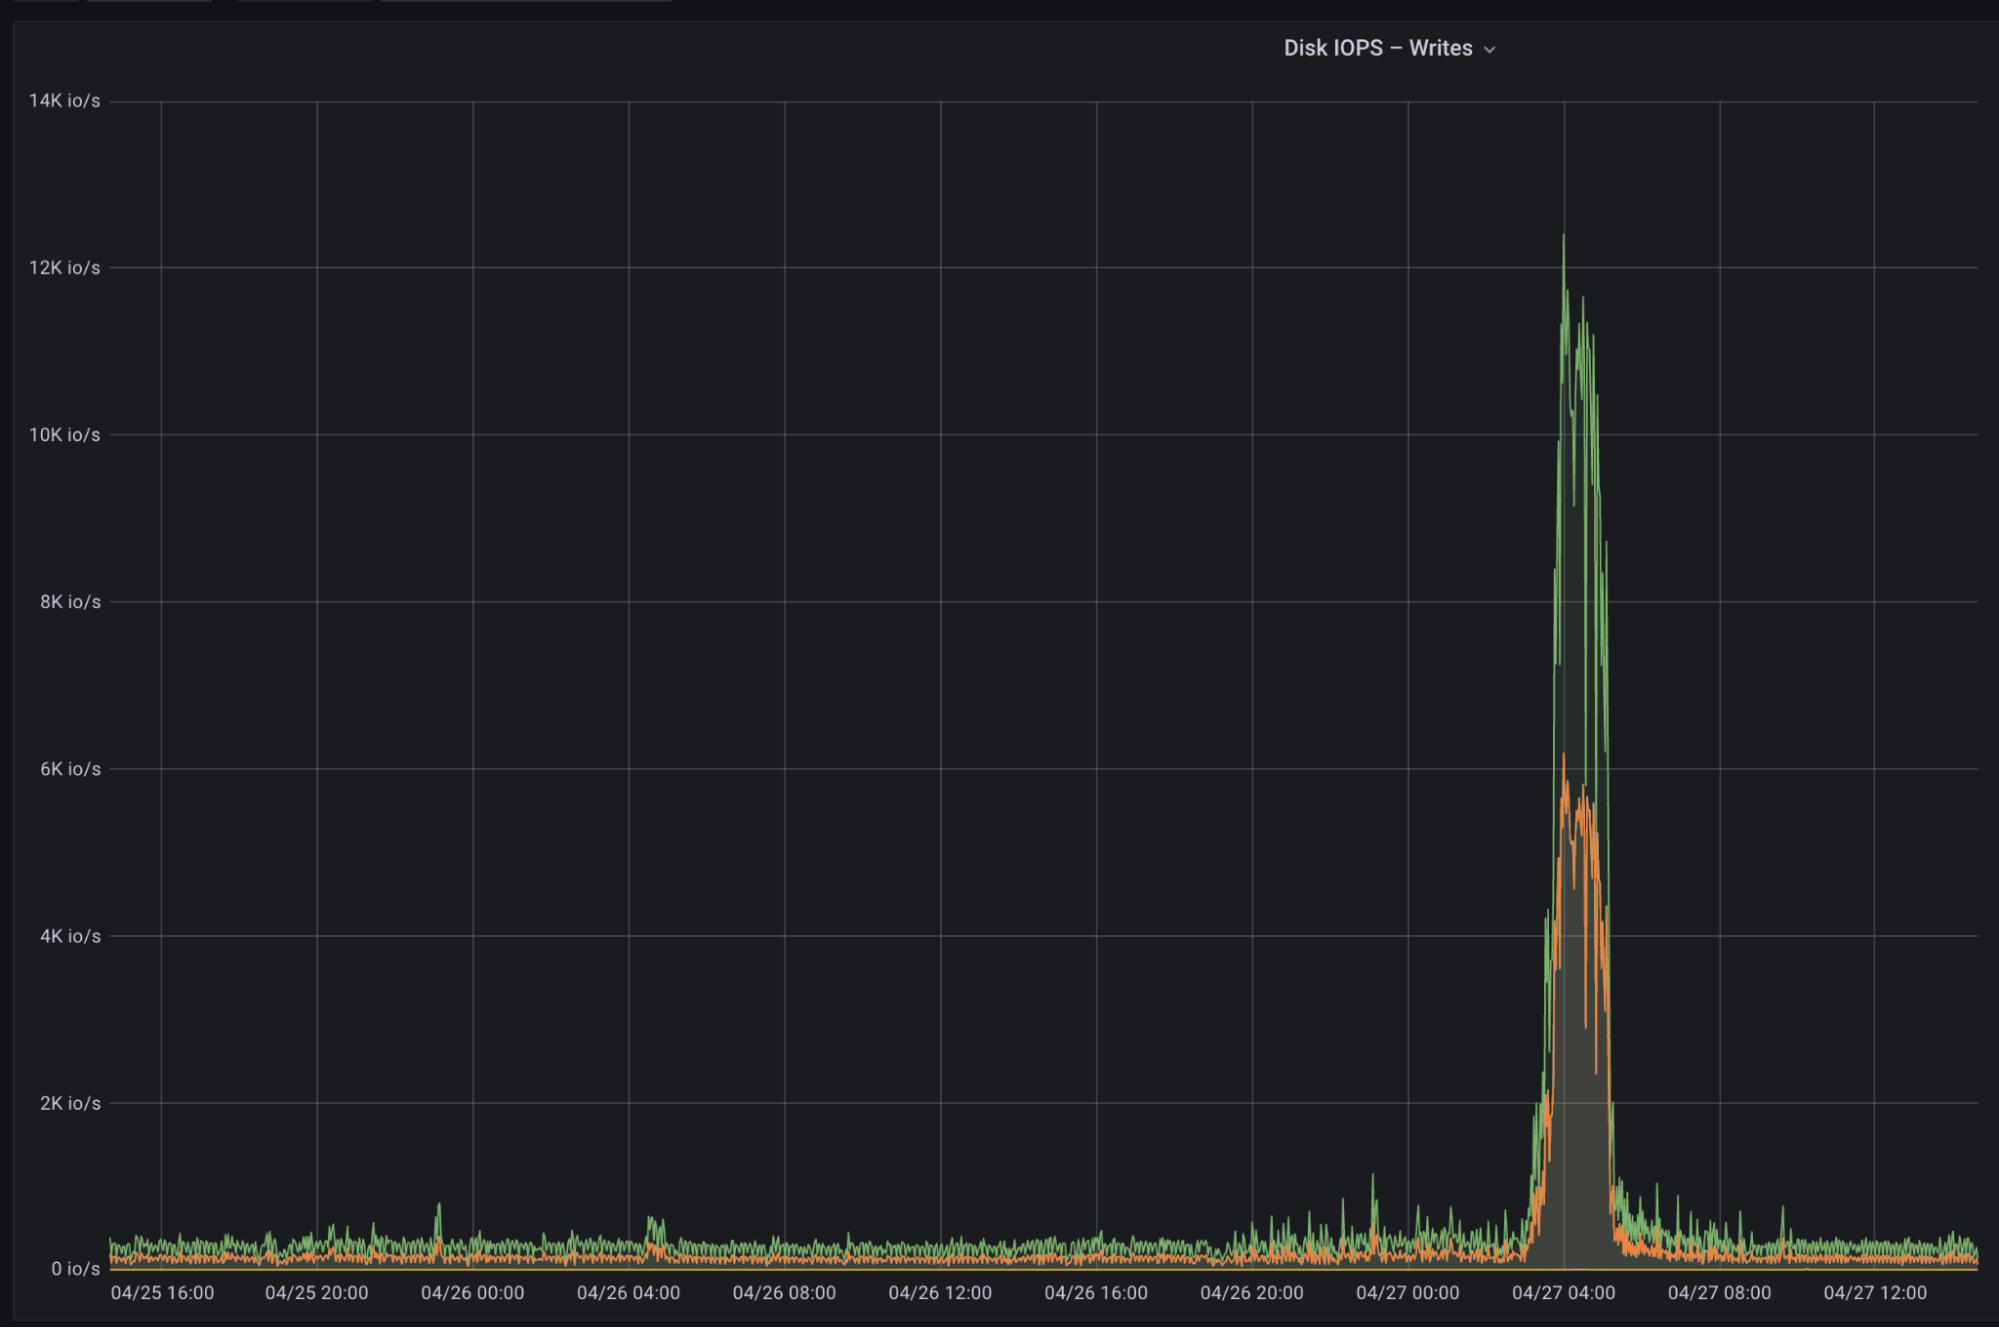1999x1328 pixels.
Task: Click the 04/26 00:00 time axis label
Action: [472, 1292]
